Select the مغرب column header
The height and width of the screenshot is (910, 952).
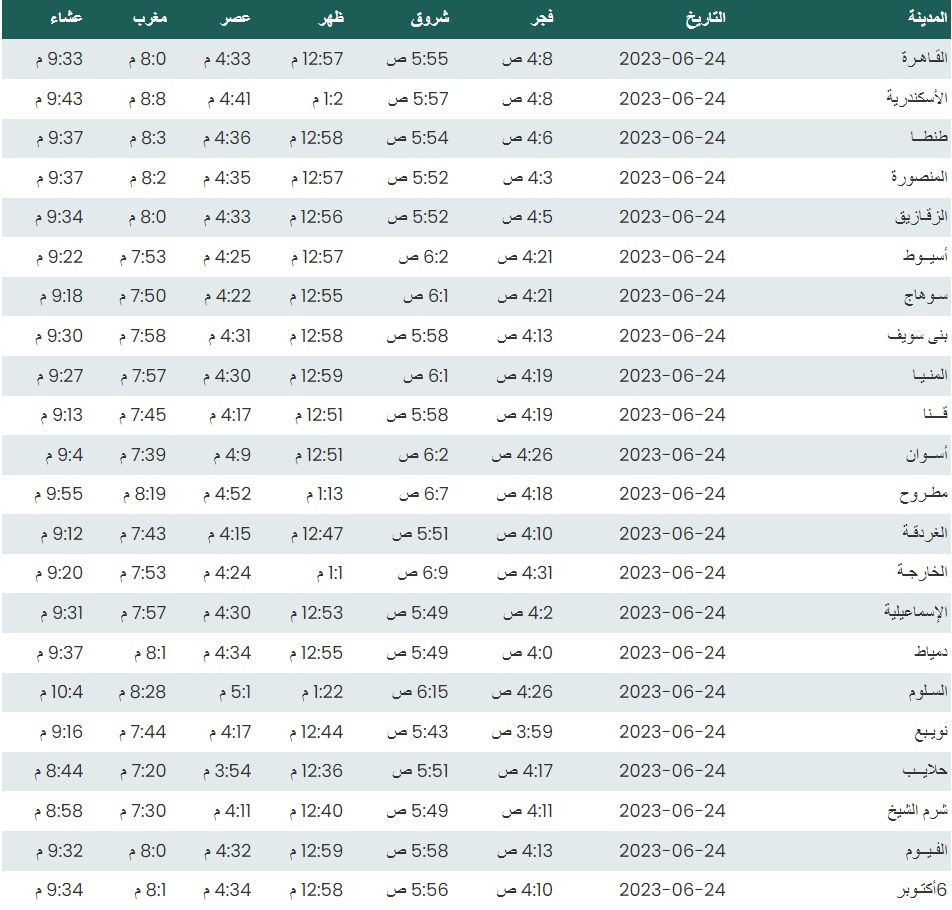(149, 18)
